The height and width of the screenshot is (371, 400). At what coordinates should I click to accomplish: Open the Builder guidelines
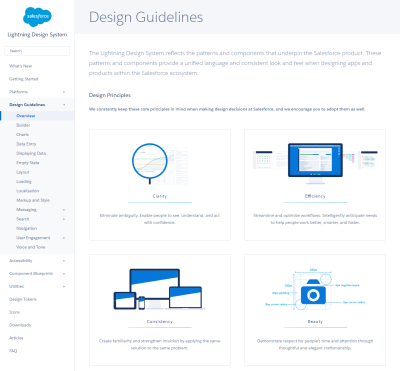(x=23, y=125)
